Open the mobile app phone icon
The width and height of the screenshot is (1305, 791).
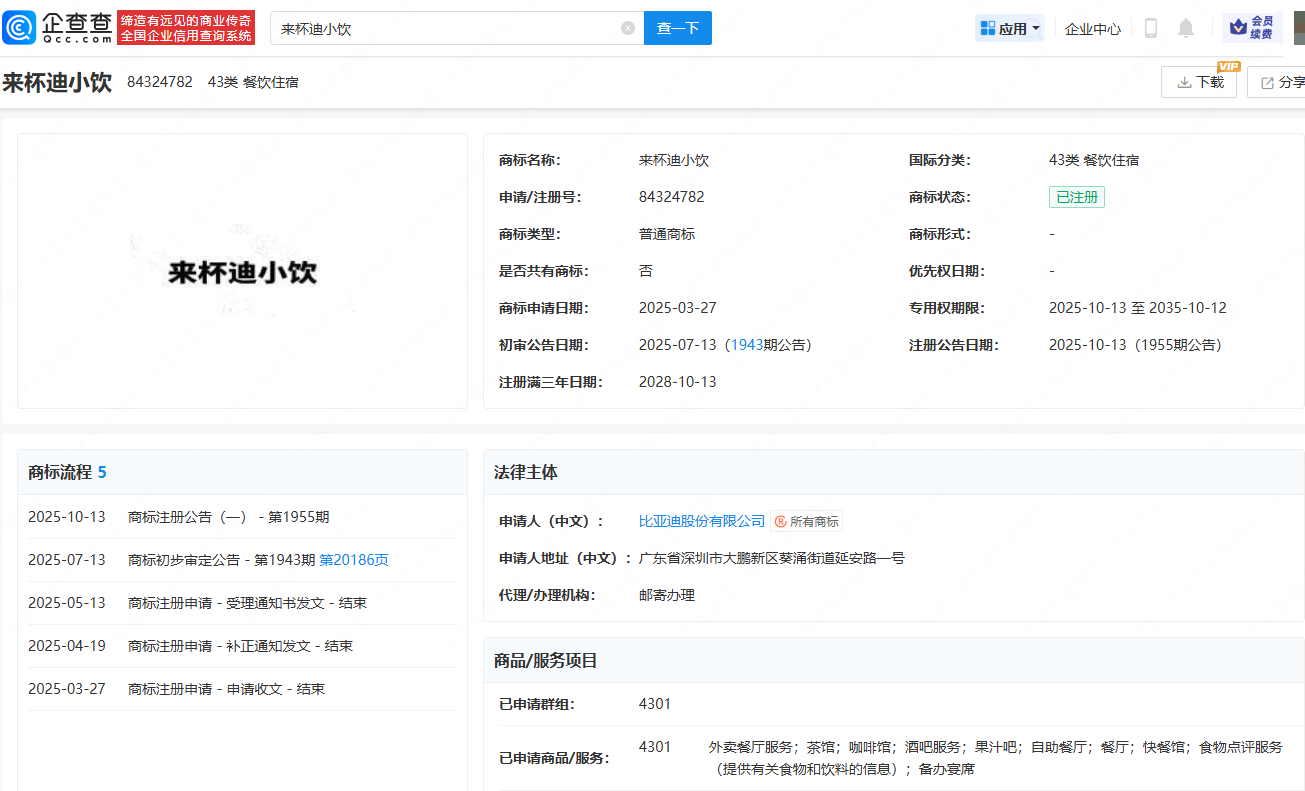(1150, 28)
